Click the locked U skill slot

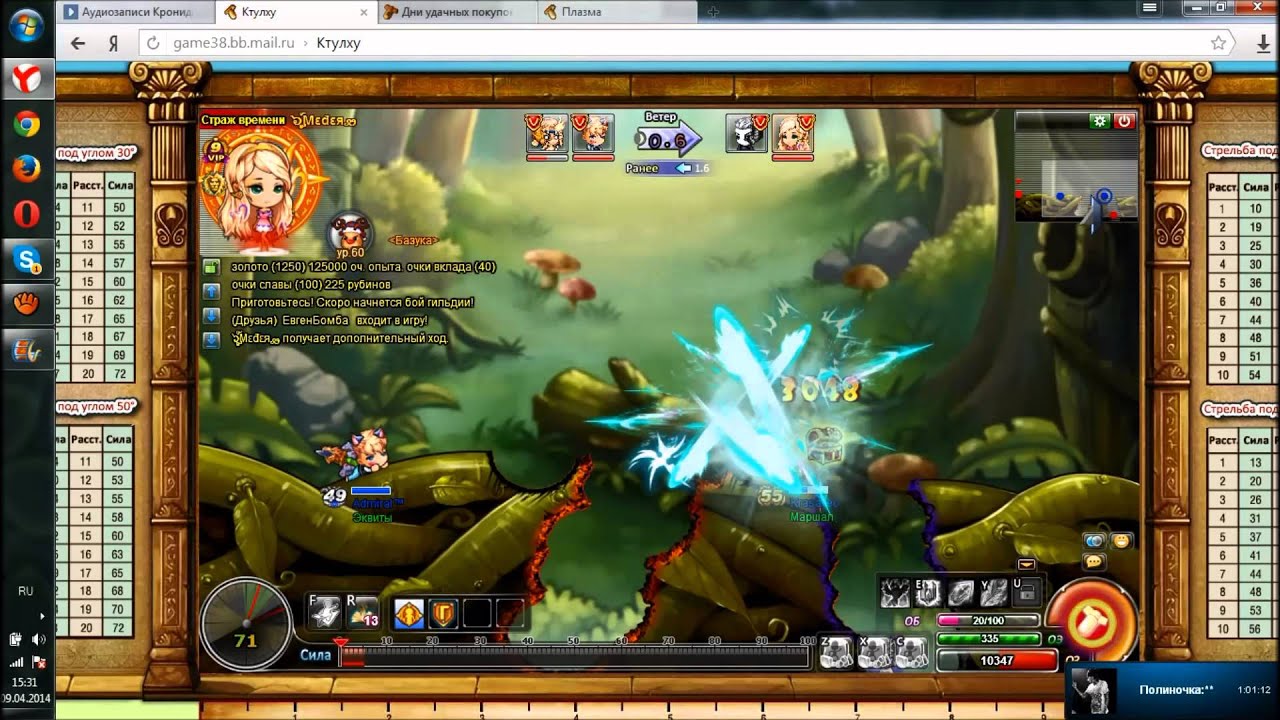[x=1026, y=593]
